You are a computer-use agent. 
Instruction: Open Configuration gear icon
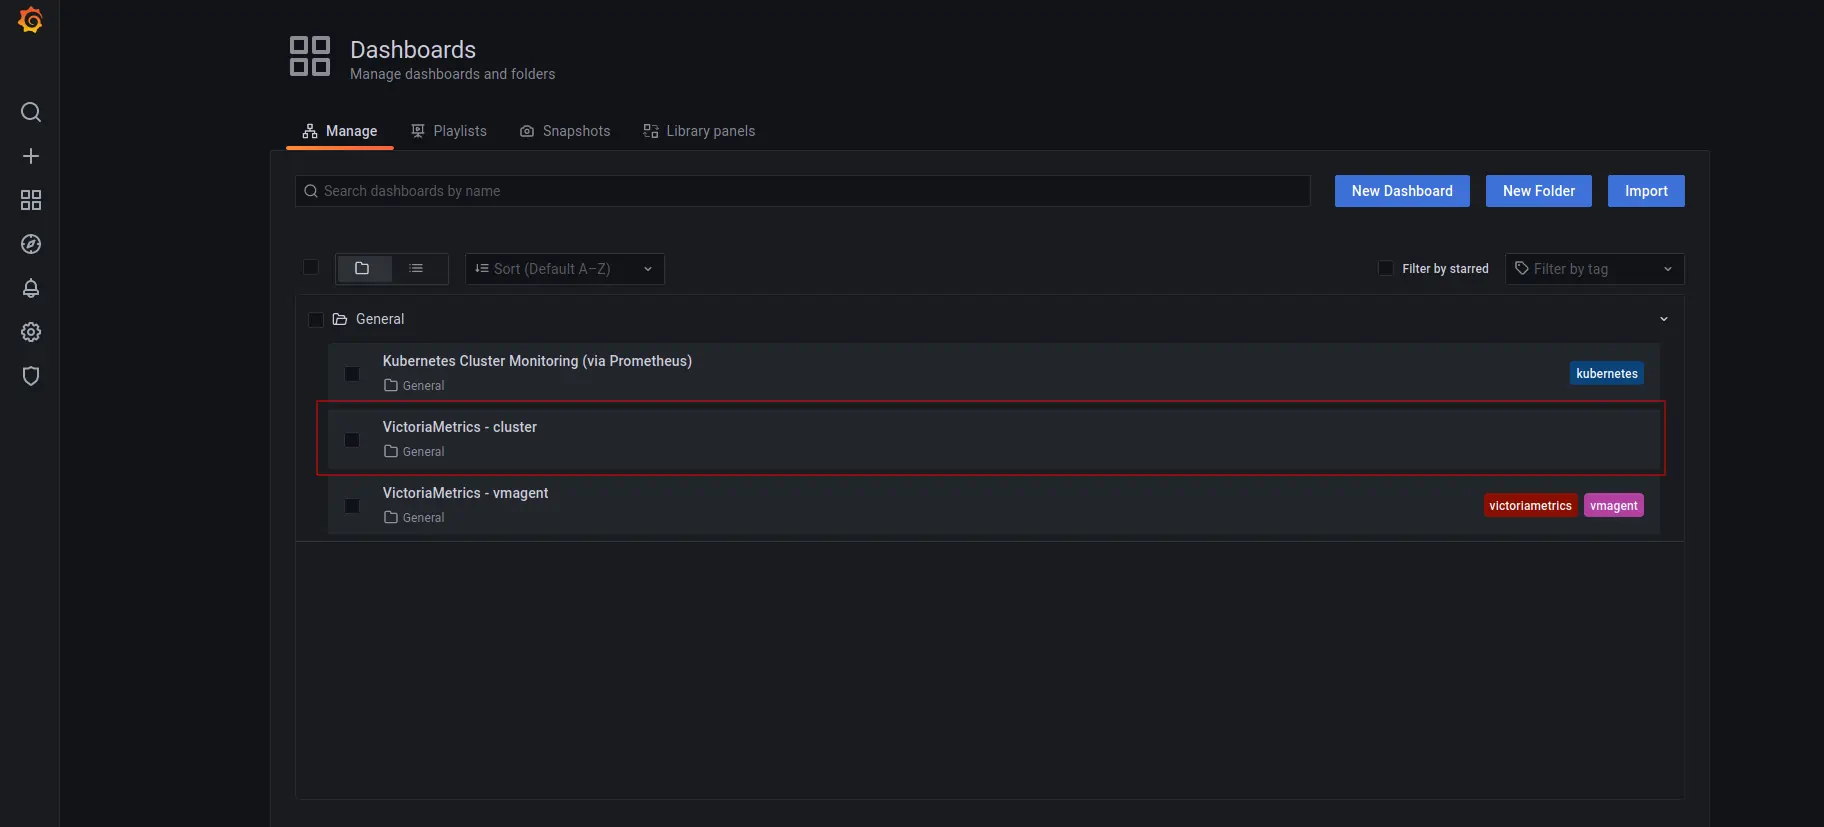[31, 332]
